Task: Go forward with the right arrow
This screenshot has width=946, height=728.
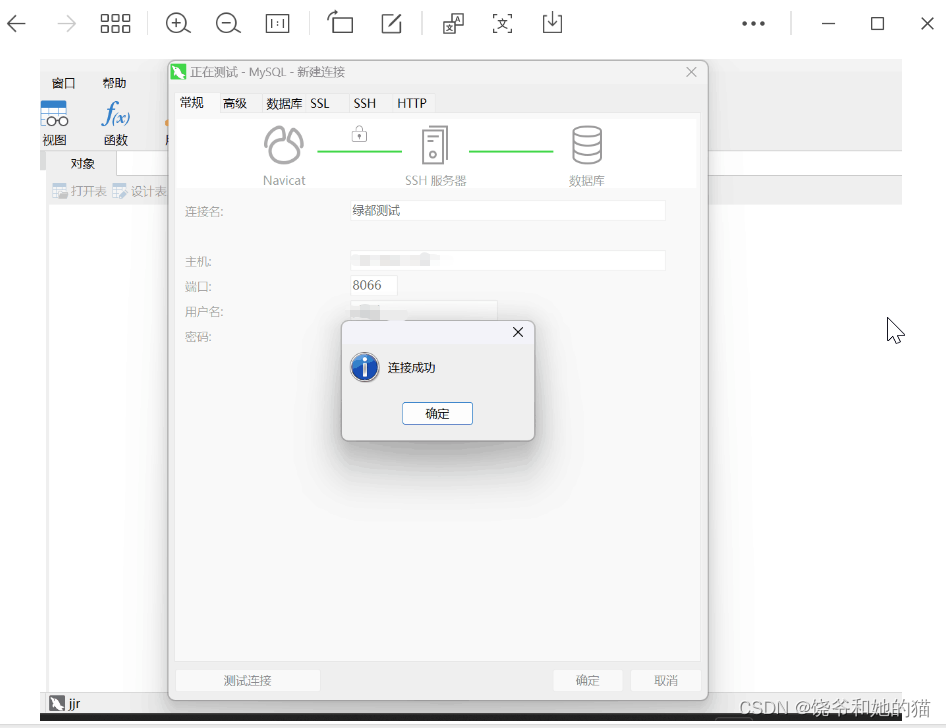Action: (x=66, y=24)
